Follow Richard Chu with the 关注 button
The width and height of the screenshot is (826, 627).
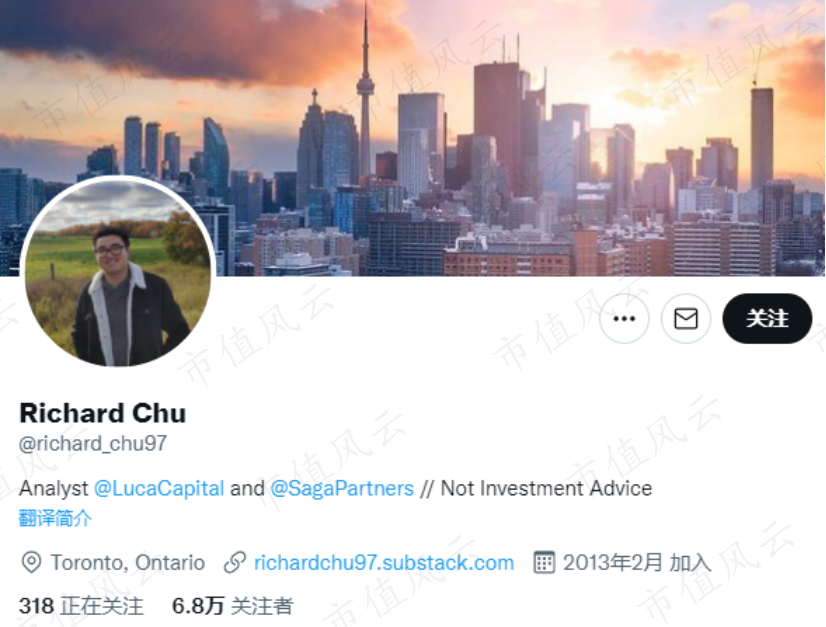pyautogui.click(x=767, y=319)
